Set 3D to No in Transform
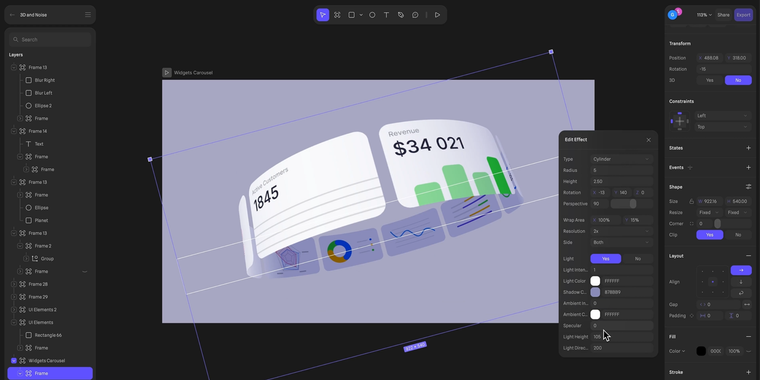 (738, 80)
